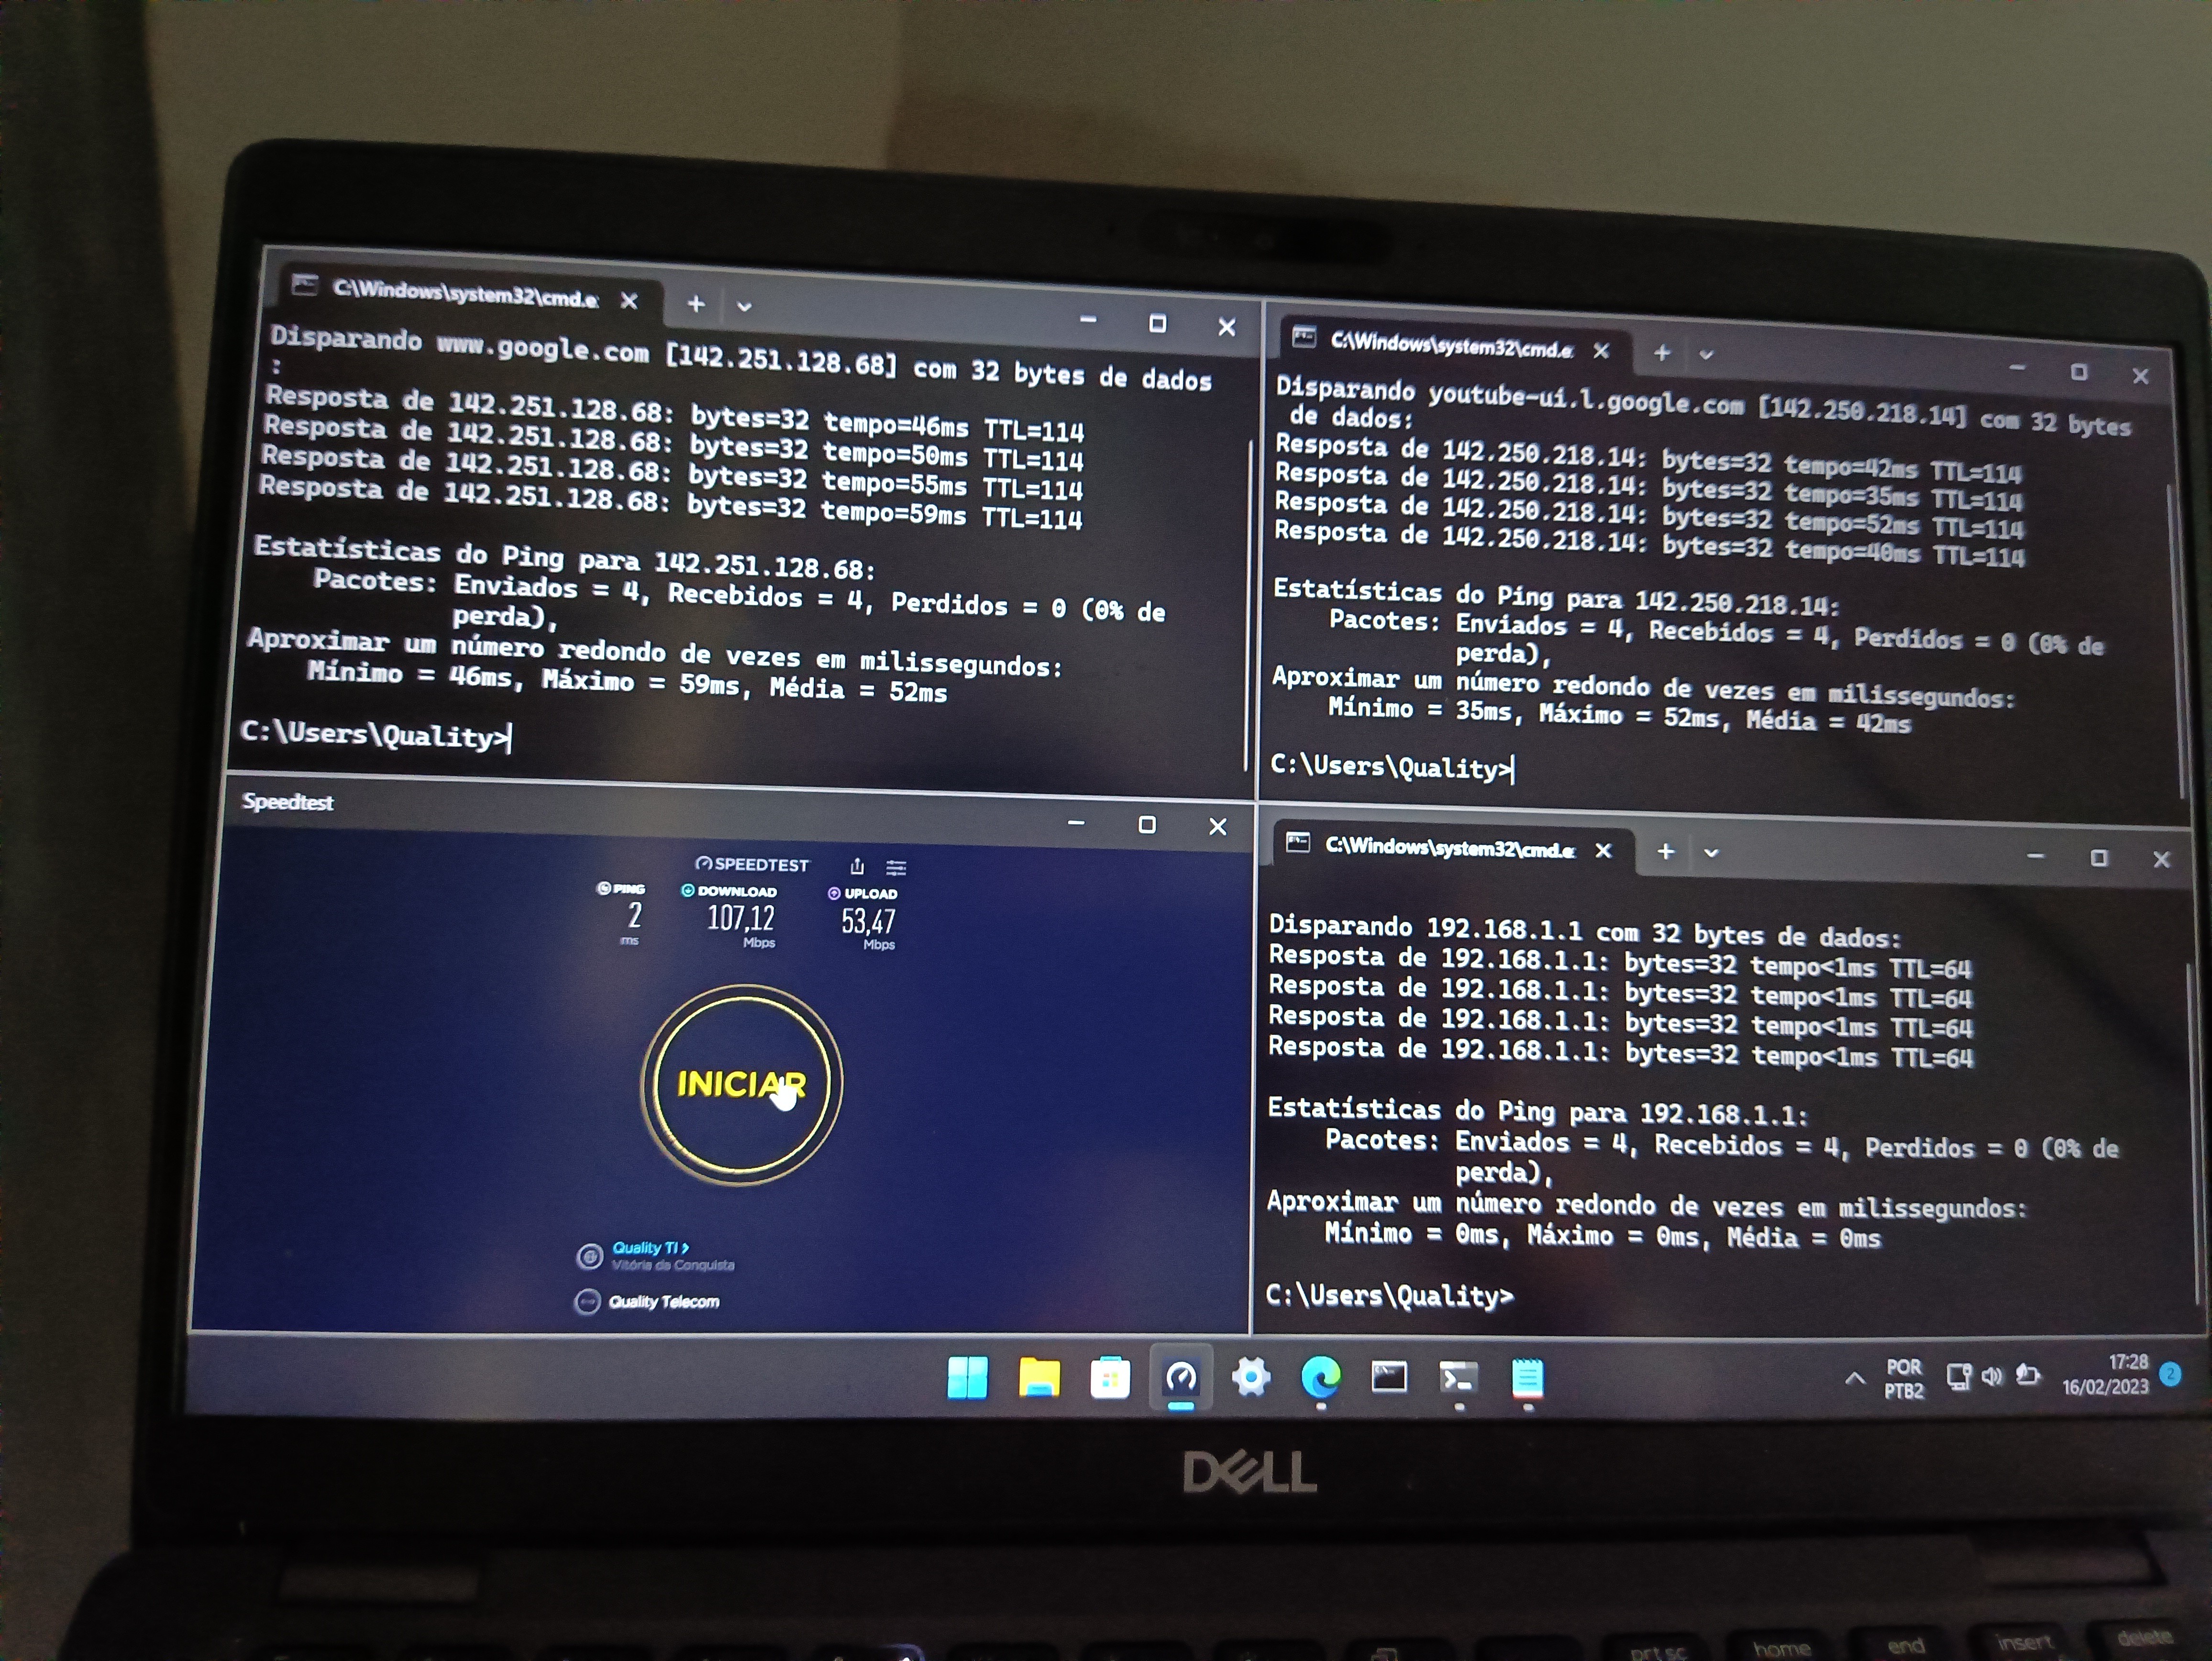Open tab dropdown in youtube ping terminal
Viewport: 2212px width, 1661px height.
(x=1707, y=354)
